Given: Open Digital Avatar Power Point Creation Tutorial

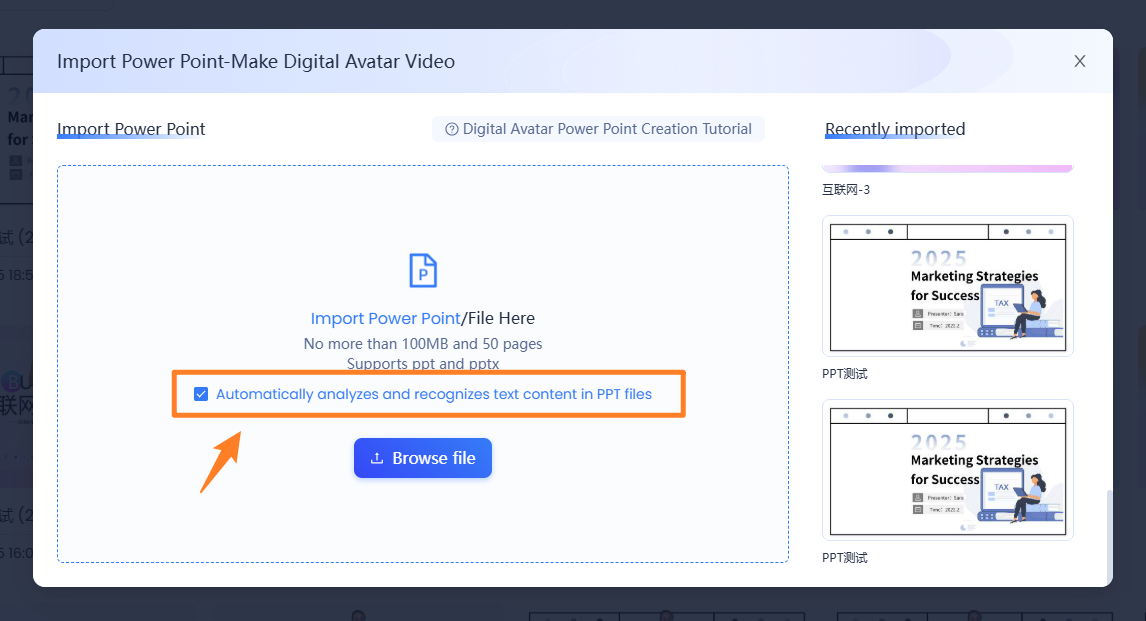Looking at the screenshot, I should coord(606,129).
